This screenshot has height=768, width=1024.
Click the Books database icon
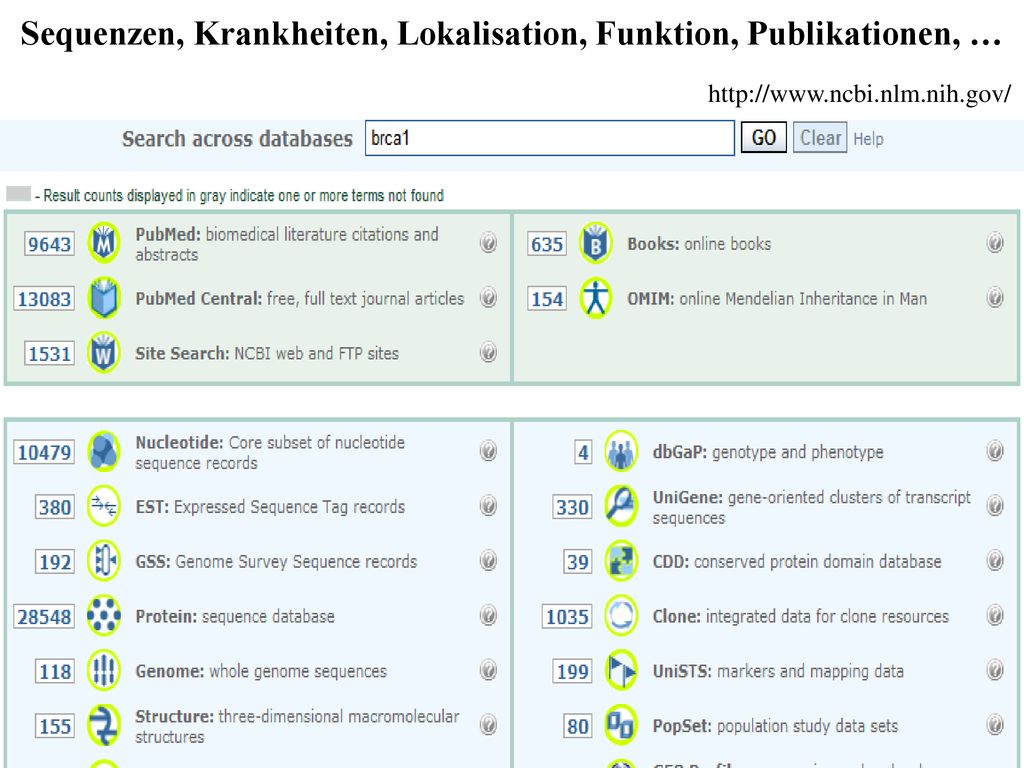click(x=596, y=243)
